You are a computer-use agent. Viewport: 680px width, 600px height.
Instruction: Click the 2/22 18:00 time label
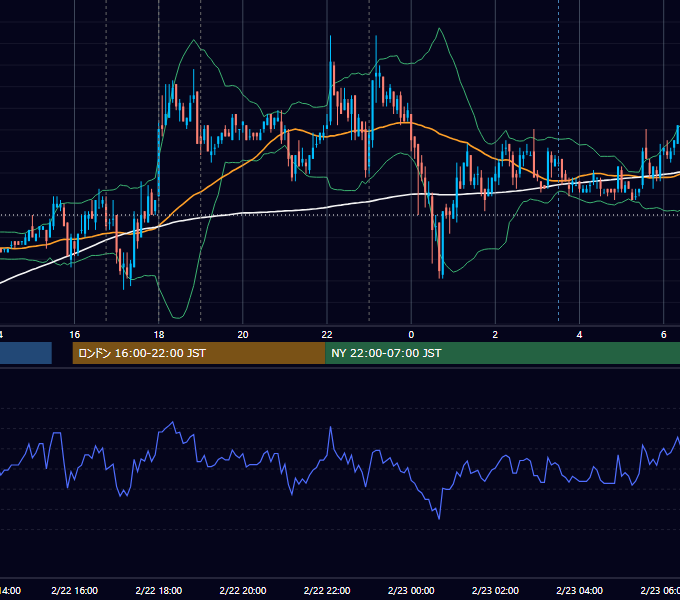pos(159,590)
